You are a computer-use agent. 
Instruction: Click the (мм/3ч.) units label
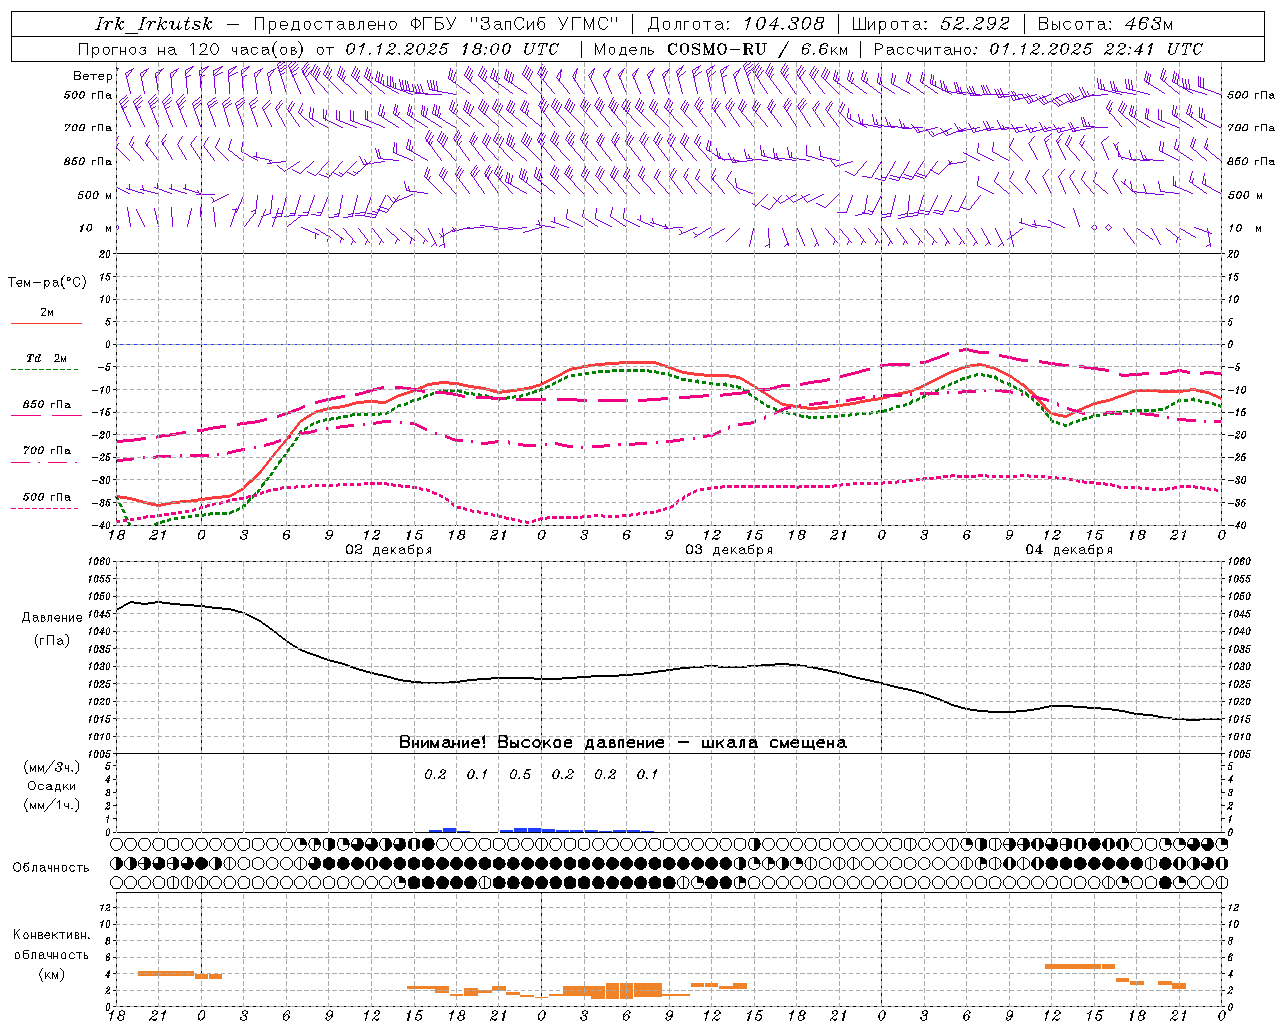point(51,767)
